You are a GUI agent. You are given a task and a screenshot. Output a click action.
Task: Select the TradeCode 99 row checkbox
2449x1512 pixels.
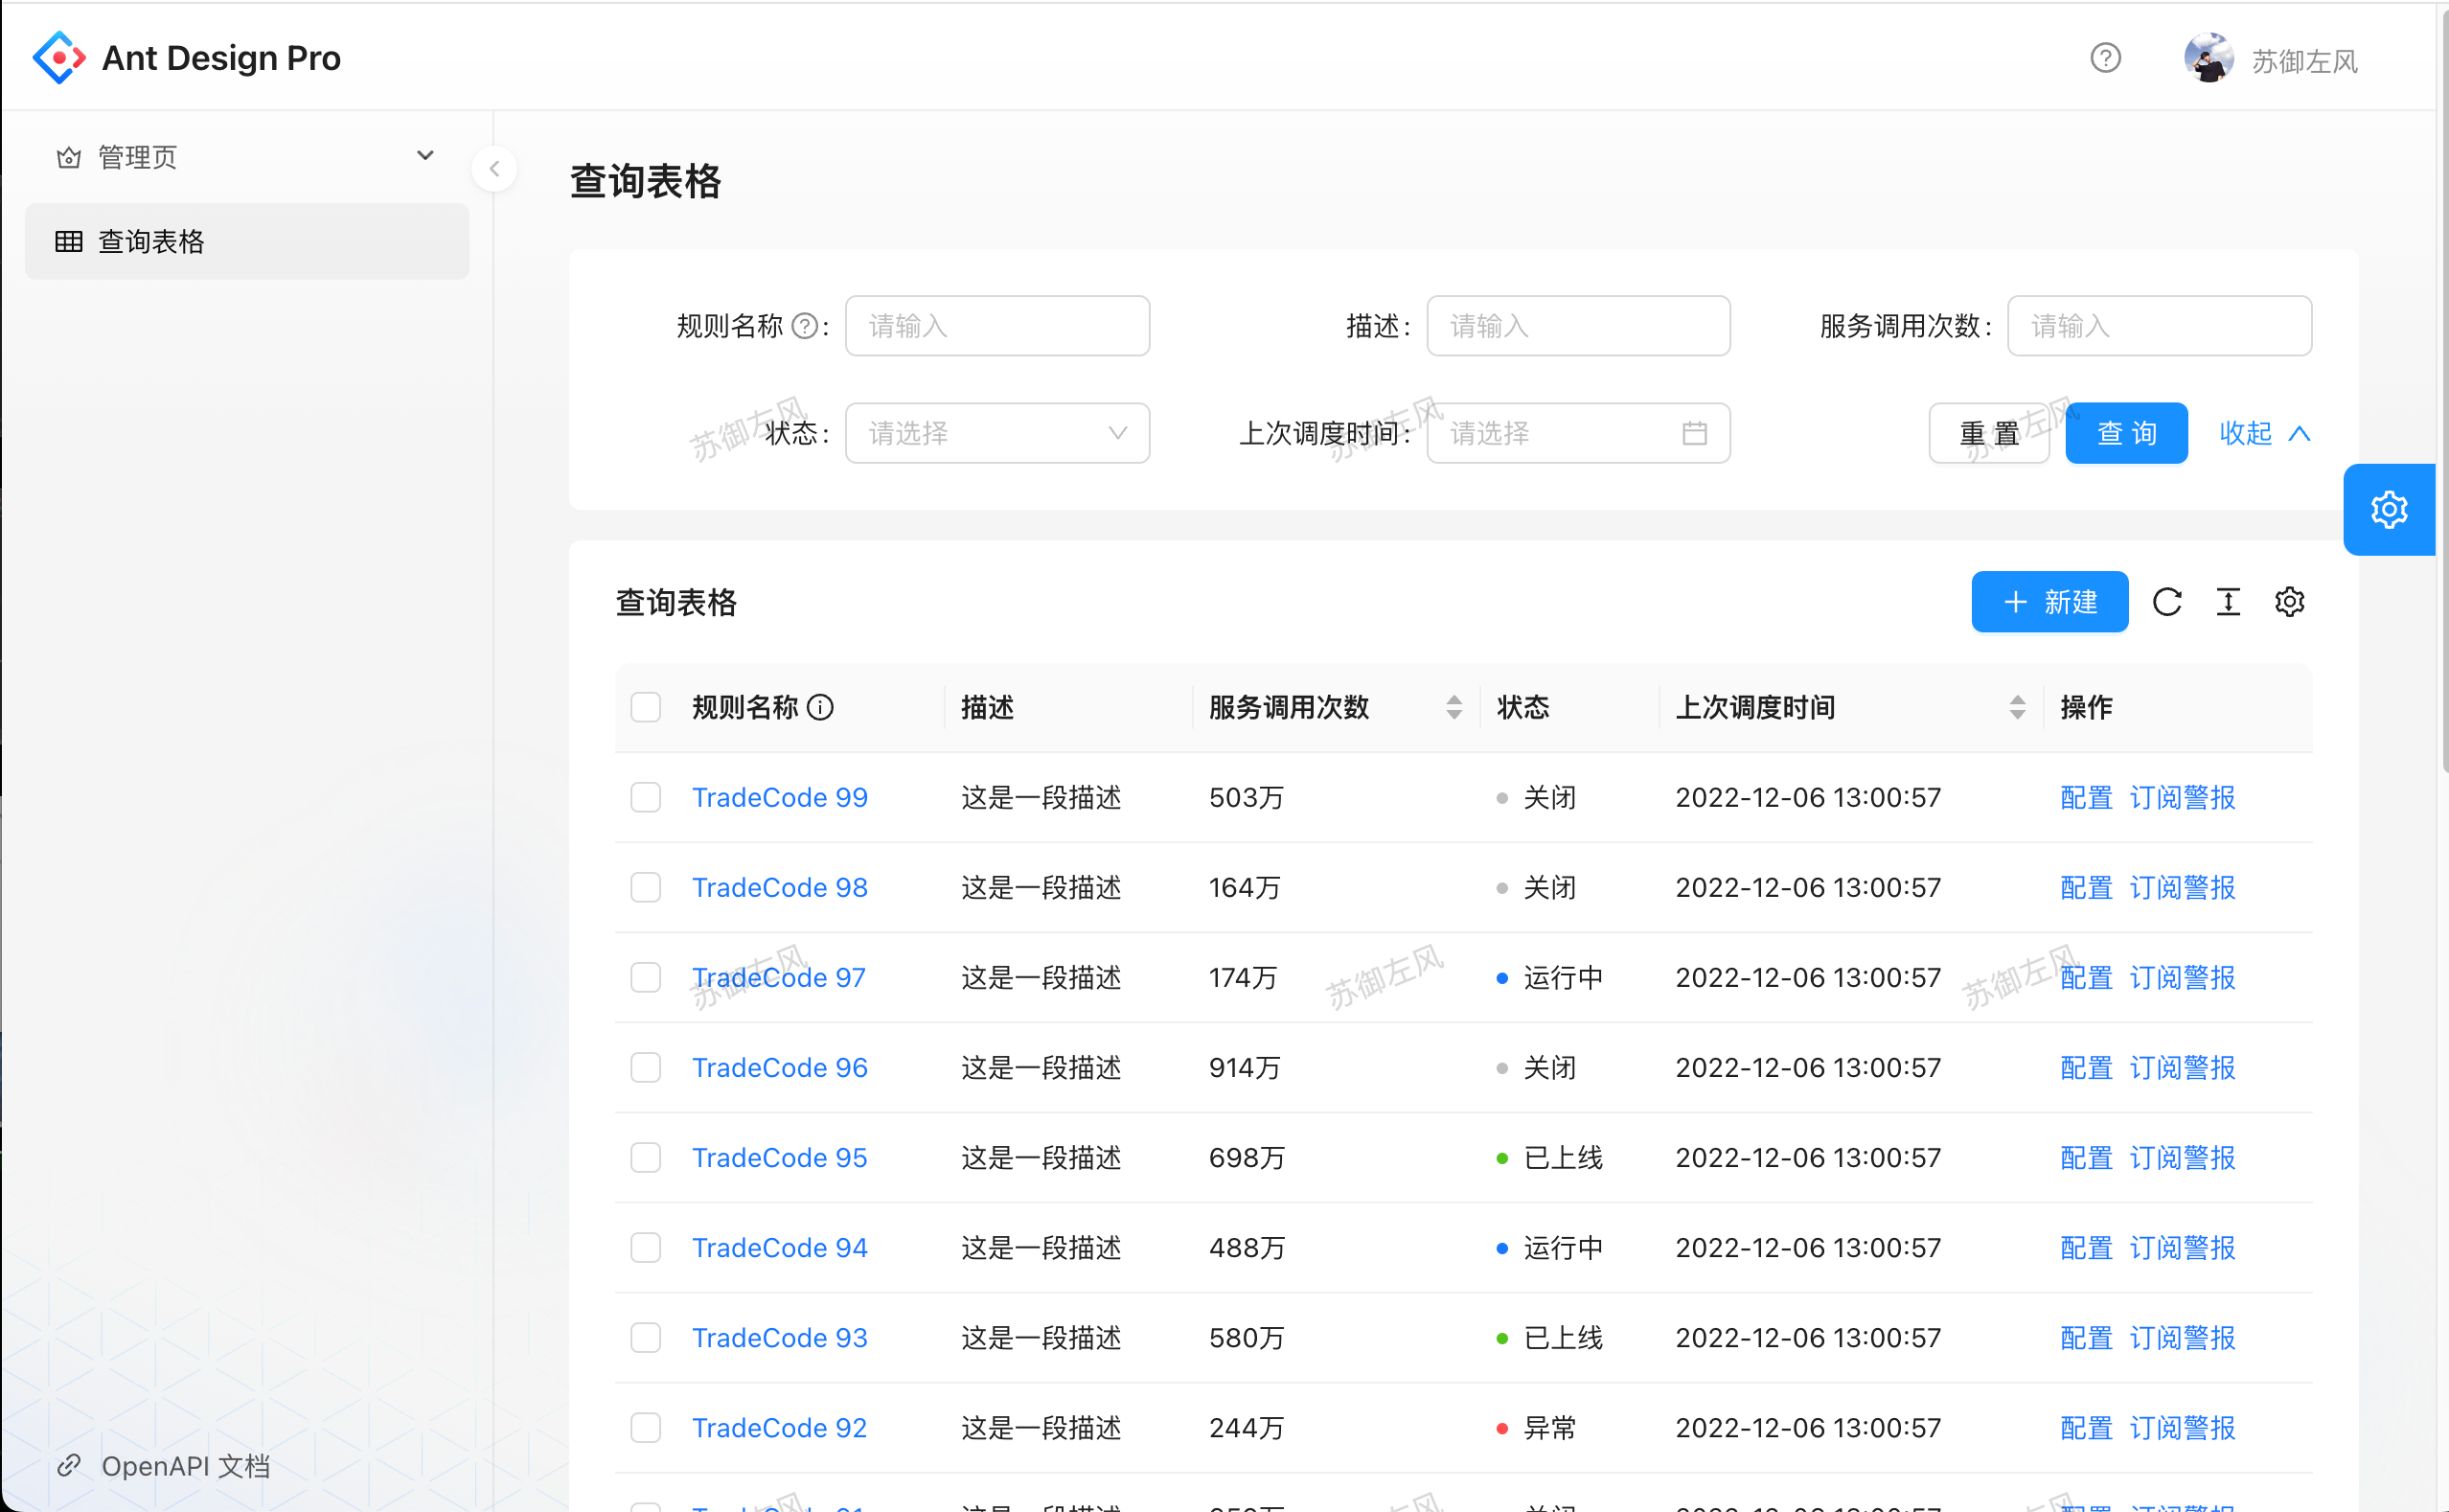tap(646, 798)
